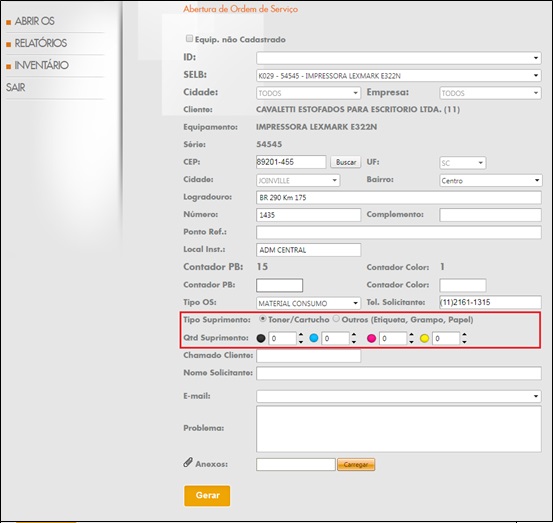Click the magenta toner color dot

click(x=371, y=338)
